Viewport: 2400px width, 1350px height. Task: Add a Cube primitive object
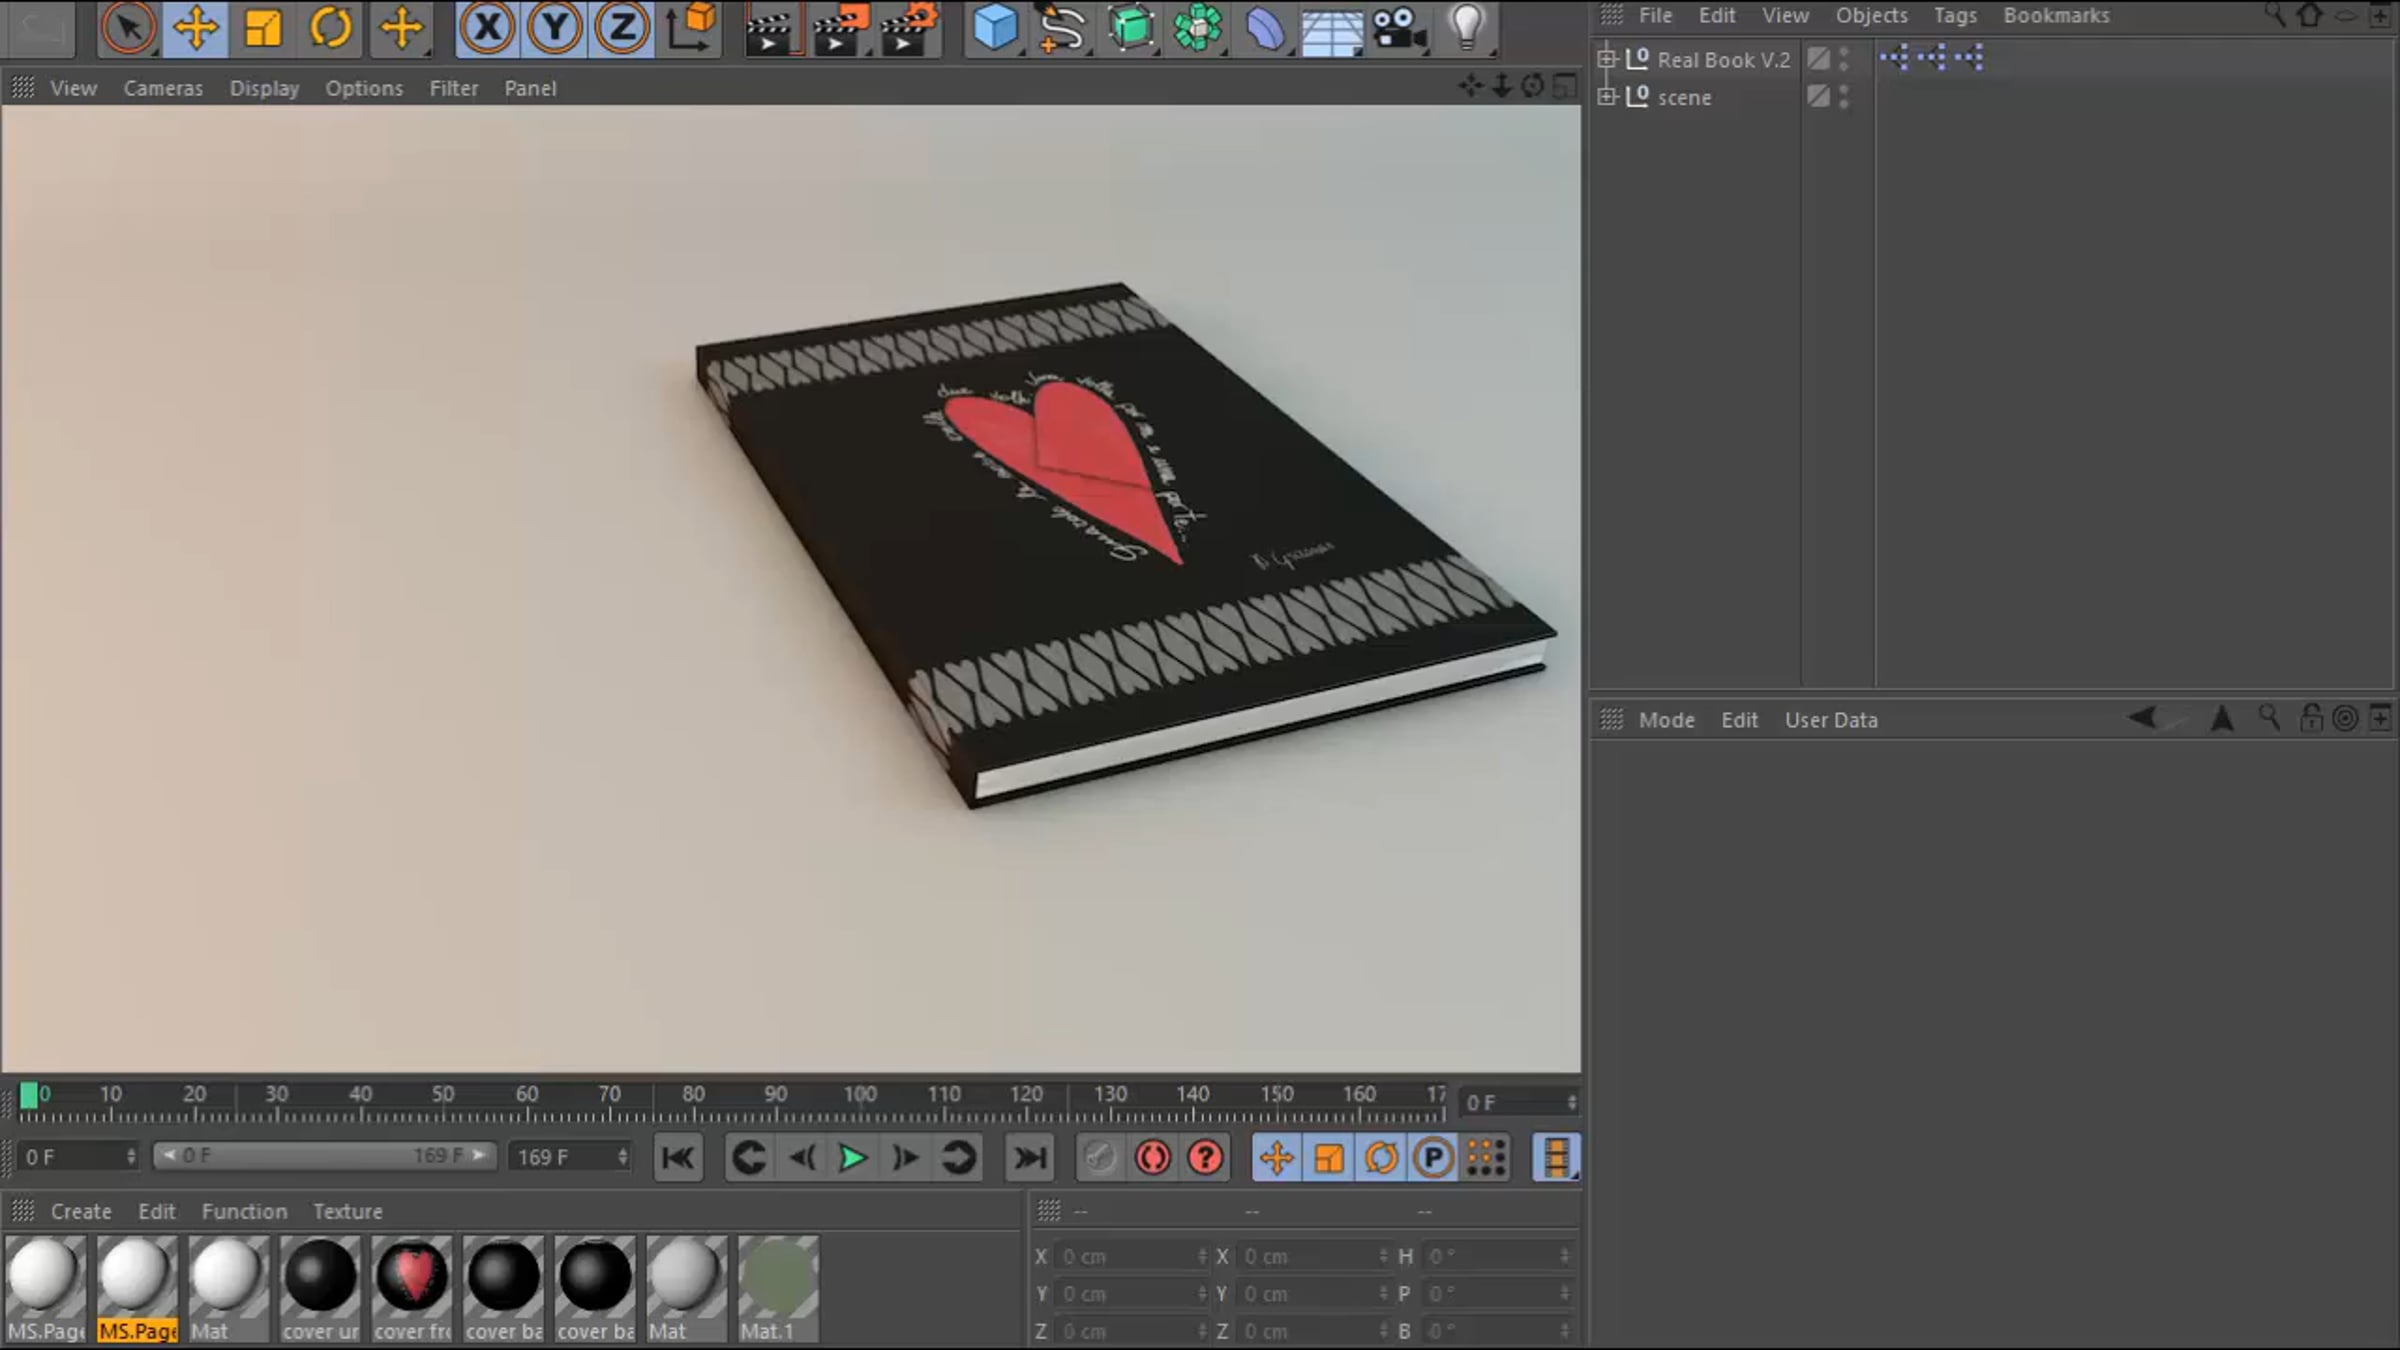tap(994, 28)
